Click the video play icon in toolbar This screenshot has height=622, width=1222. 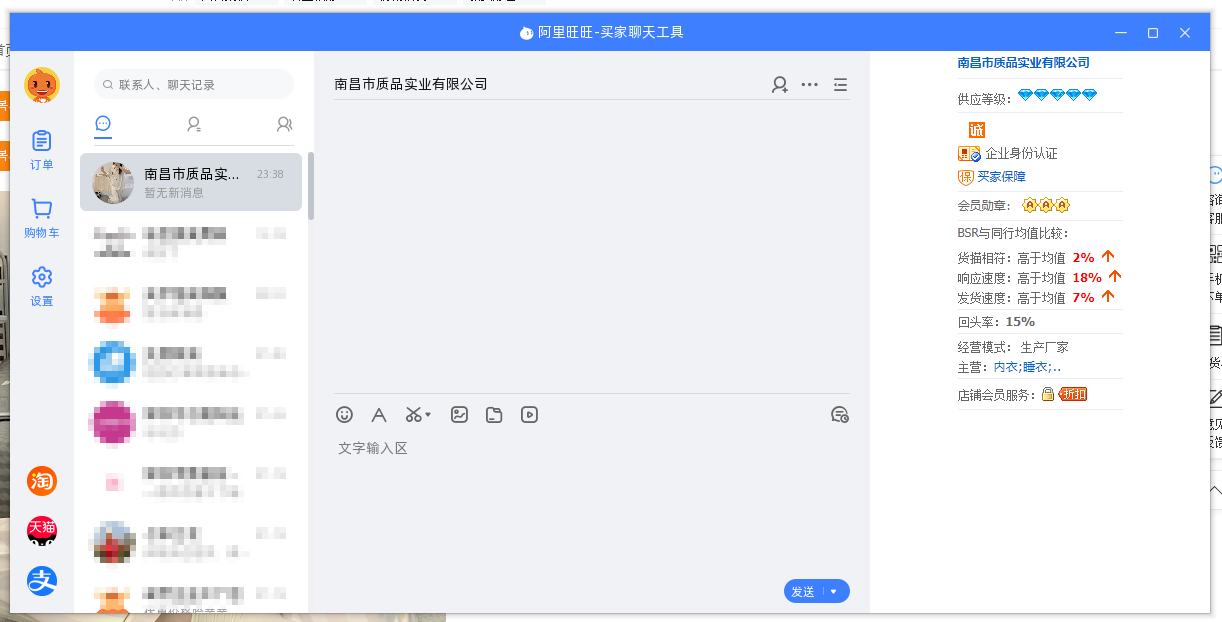coord(529,414)
